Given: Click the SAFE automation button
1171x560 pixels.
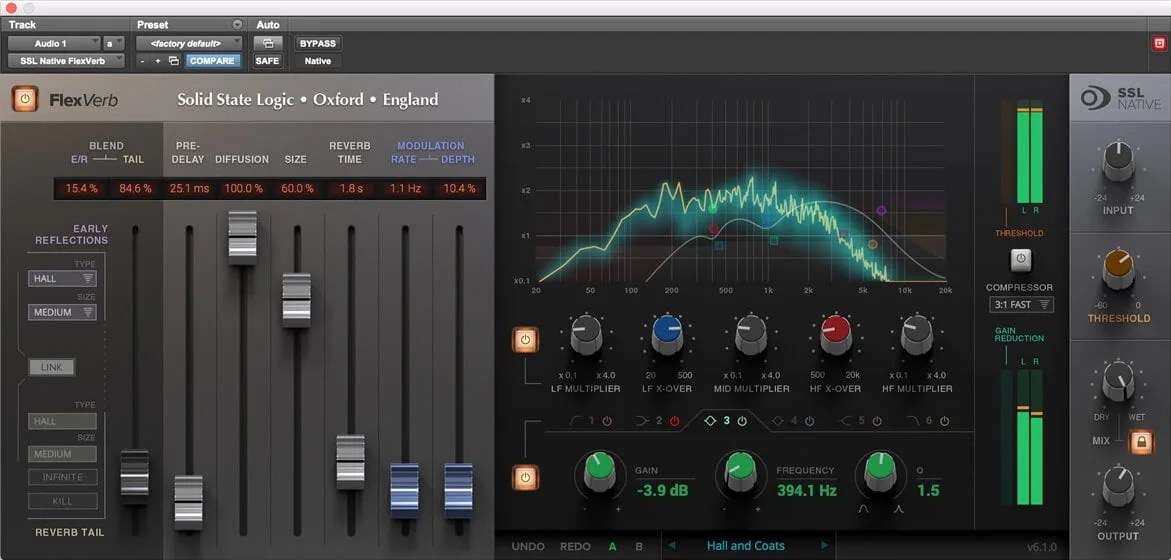Looking at the screenshot, I should tap(267, 60).
